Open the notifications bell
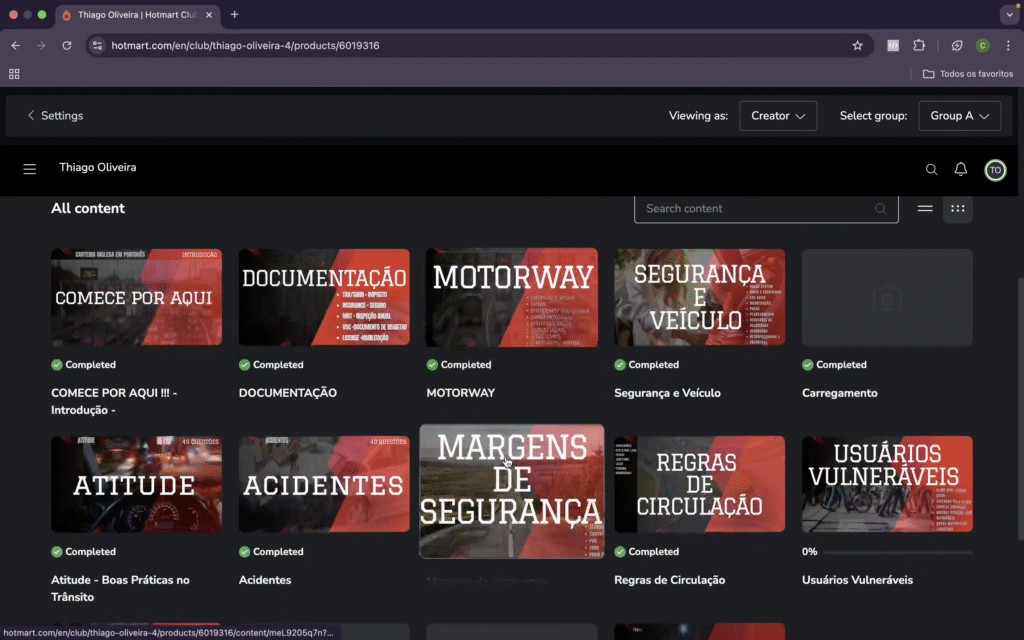 [x=960, y=170]
